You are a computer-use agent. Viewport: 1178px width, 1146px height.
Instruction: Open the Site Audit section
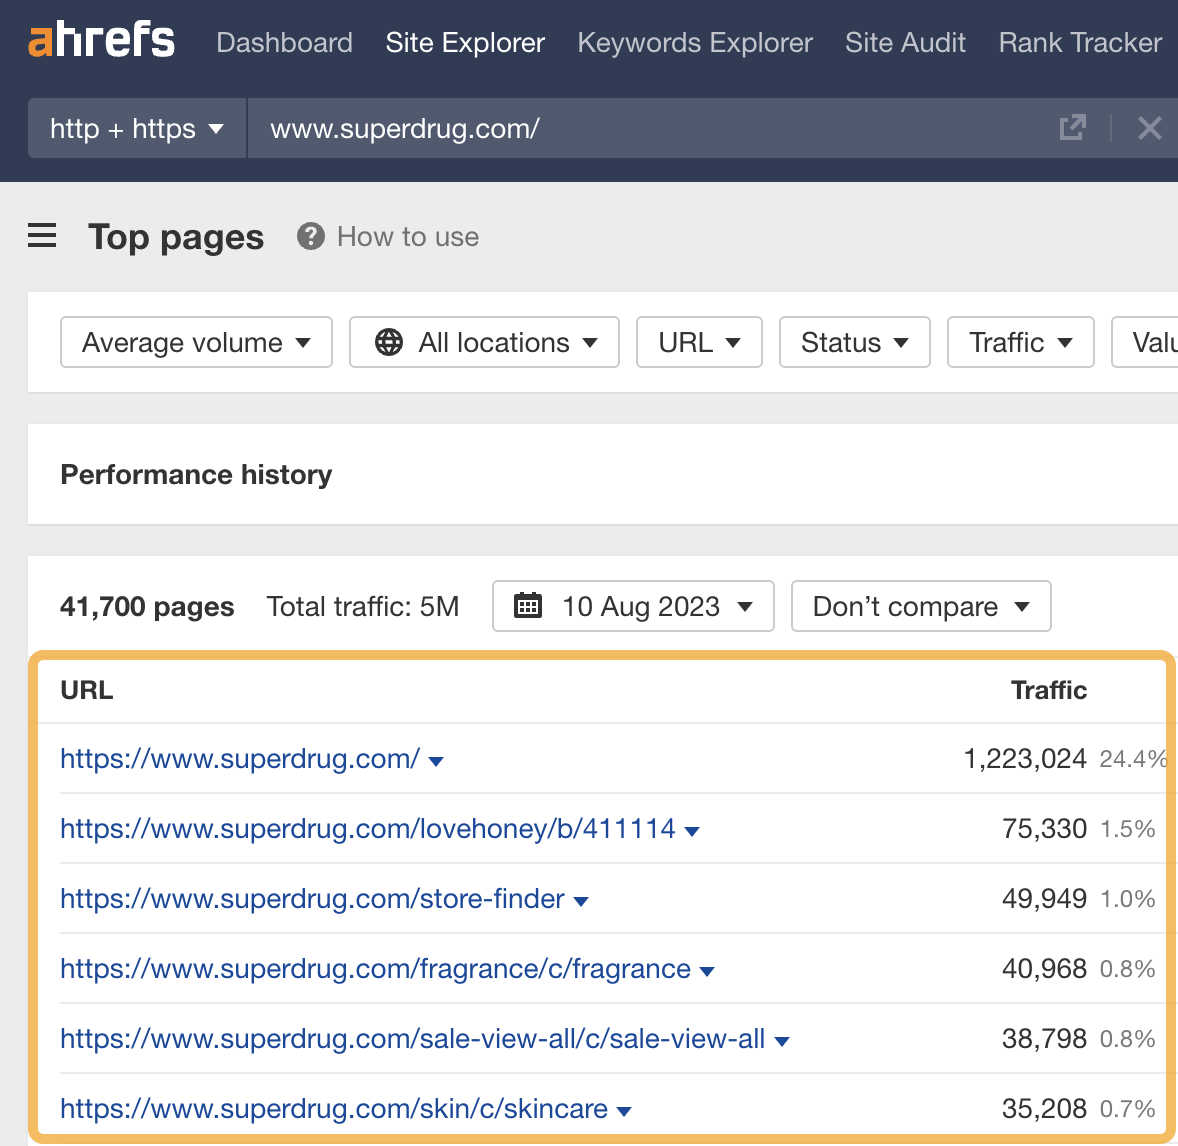tap(904, 42)
